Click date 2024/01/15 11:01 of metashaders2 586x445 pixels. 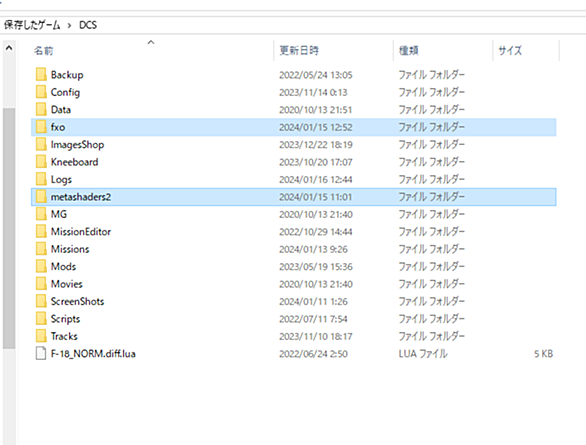pos(316,197)
